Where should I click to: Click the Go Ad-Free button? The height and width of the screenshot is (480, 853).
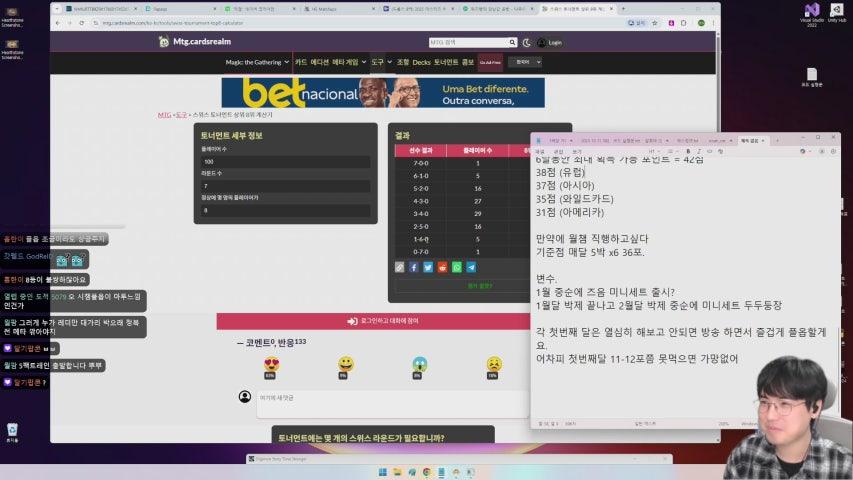(490, 62)
